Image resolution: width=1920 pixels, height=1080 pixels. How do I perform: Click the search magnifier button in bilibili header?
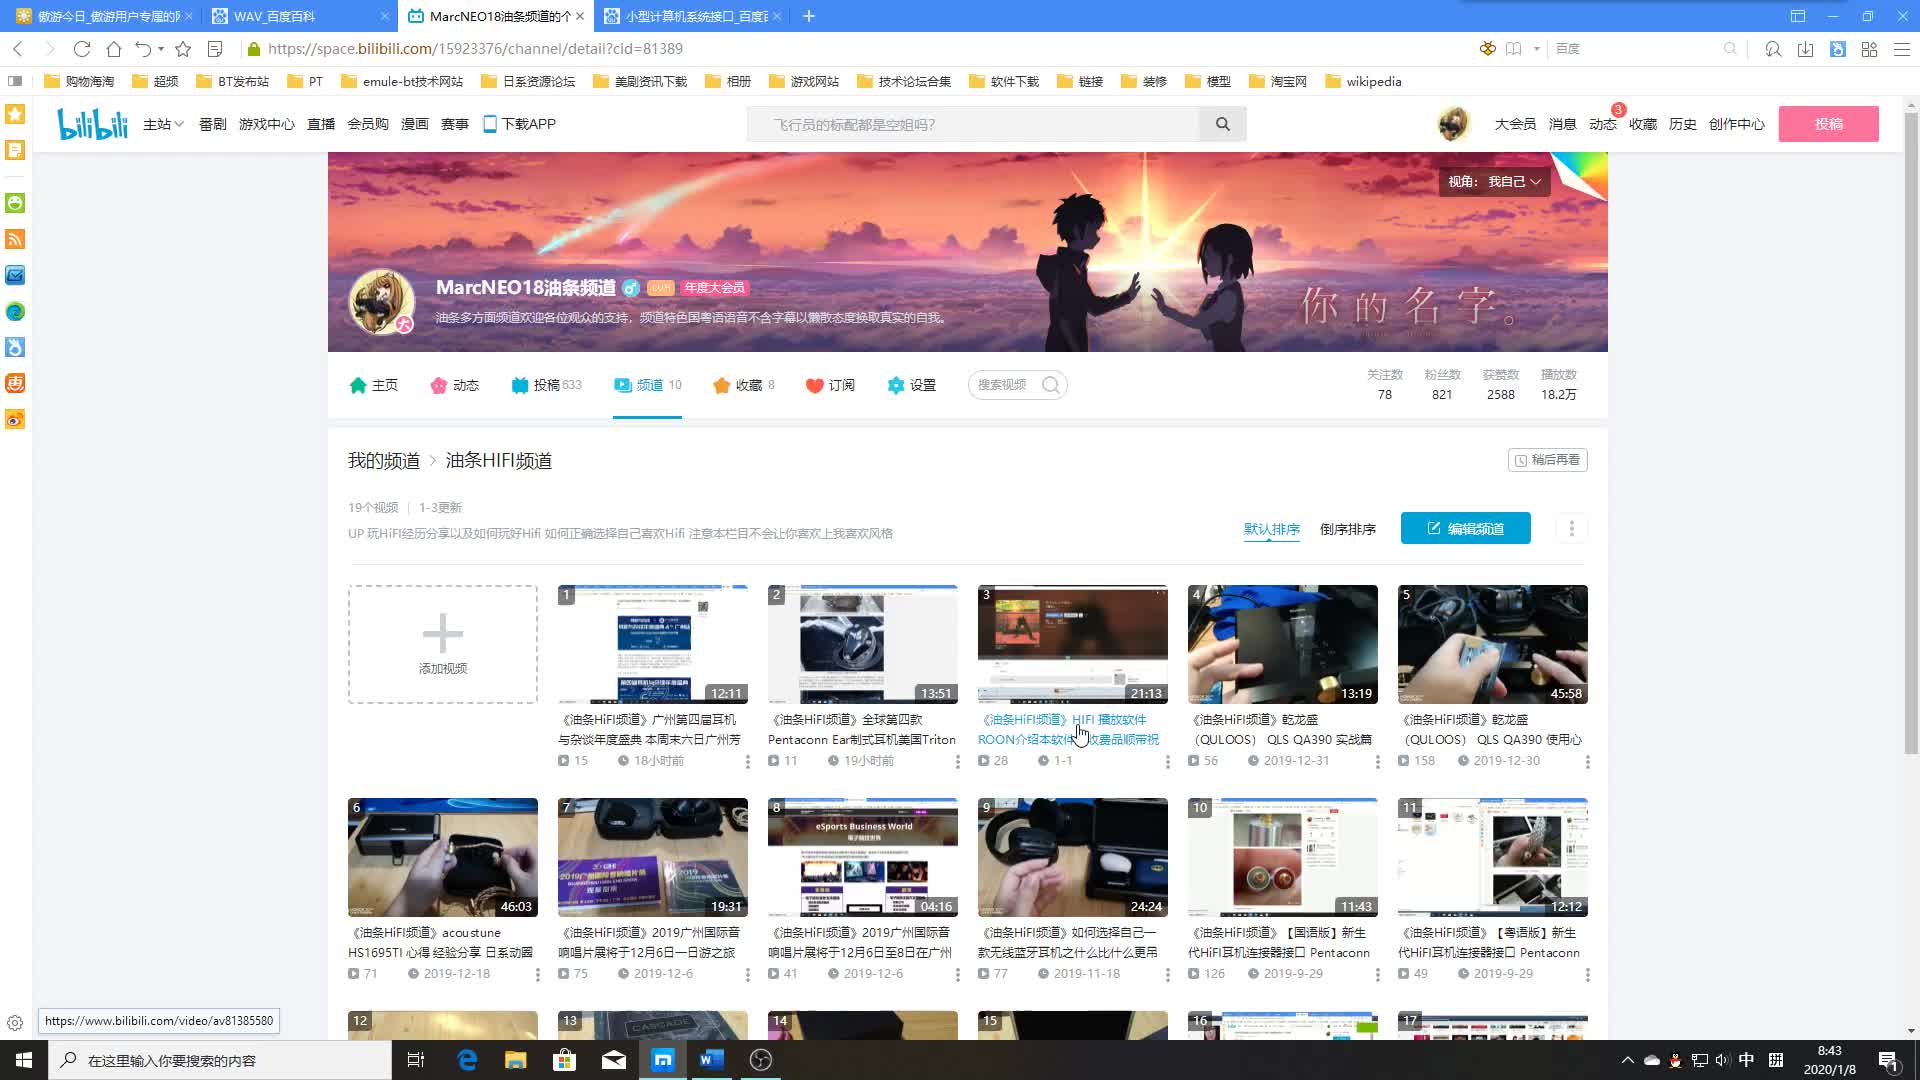[1222, 124]
